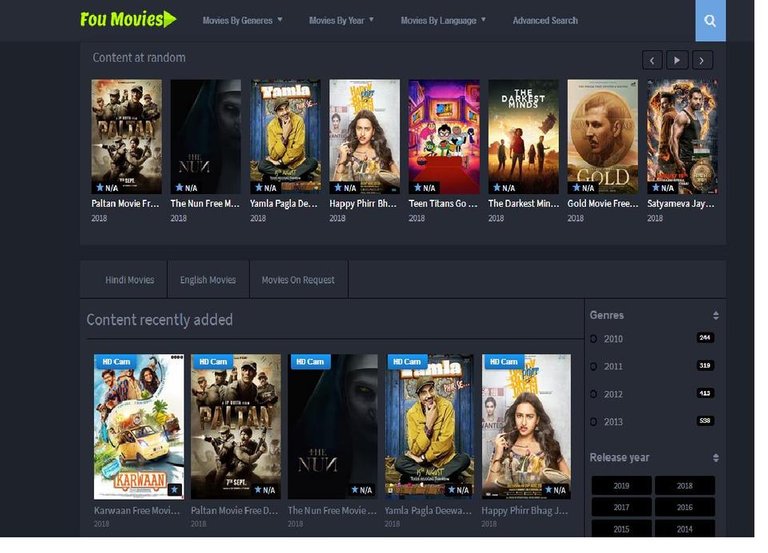Switch to Hindi Movies tab
Viewport: 768px width, 553px height.
click(x=130, y=280)
